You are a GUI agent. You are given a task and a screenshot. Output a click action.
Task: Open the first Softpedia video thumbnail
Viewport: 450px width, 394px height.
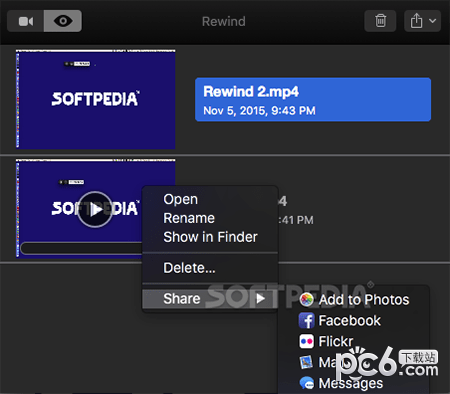pos(96,99)
